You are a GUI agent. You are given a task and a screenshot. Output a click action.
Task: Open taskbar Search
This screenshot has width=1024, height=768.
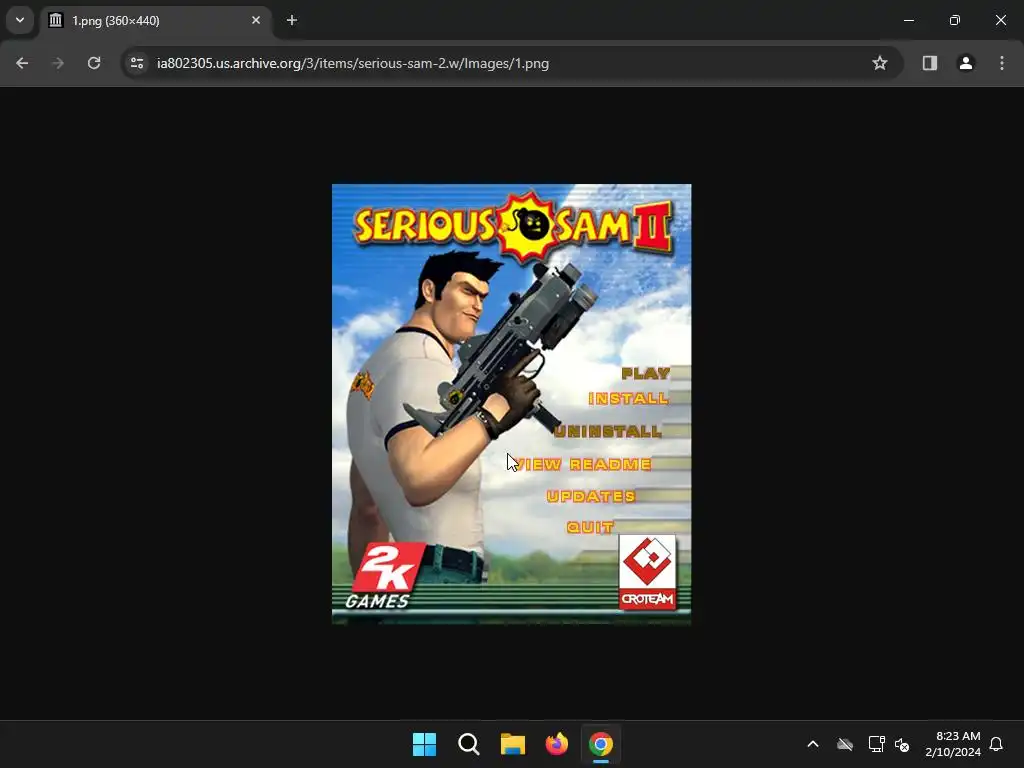coord(469,744)
